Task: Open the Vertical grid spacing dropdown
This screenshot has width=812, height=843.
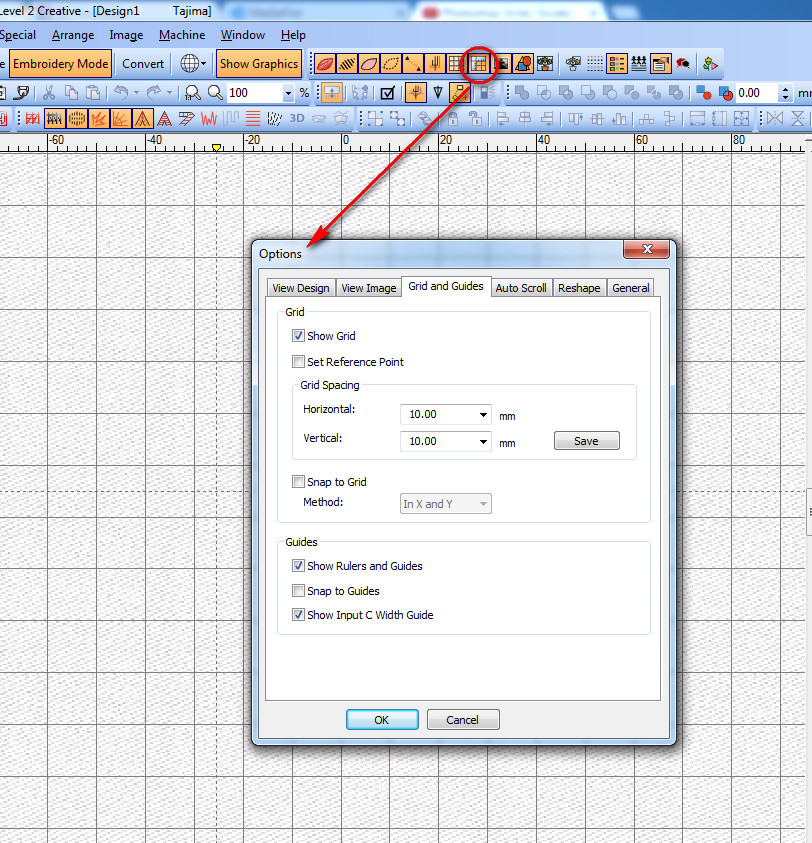Action: 483,441
